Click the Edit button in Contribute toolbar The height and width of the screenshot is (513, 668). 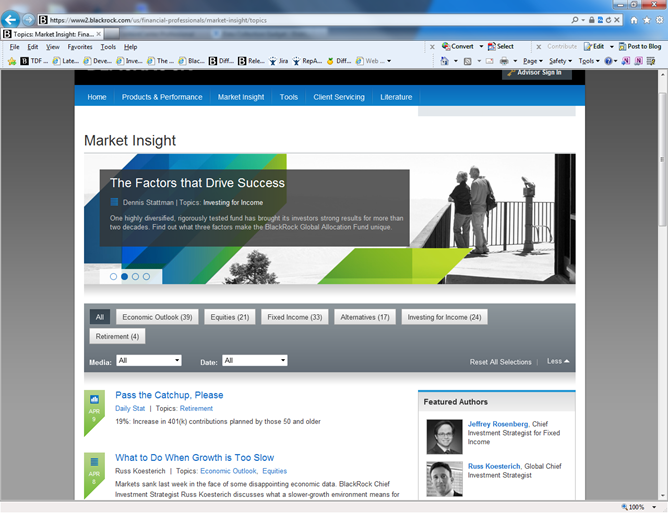pyautogui.click(x=594, y=46)
